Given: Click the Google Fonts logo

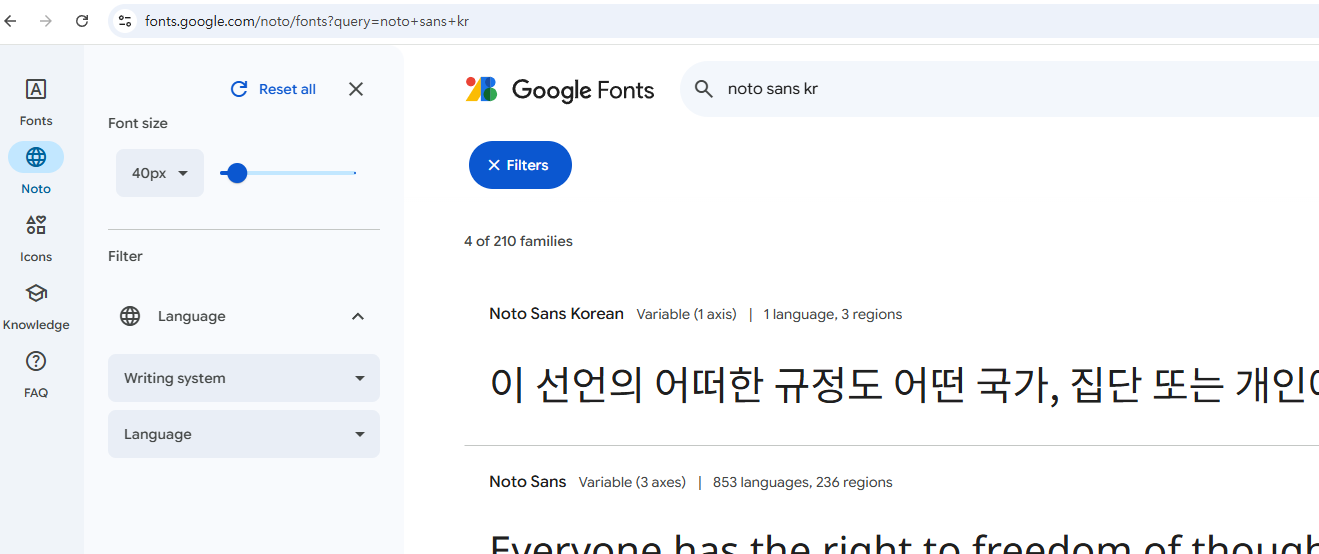Looking at the screenshot, I should pyautogui.click(x=560, y=89).
